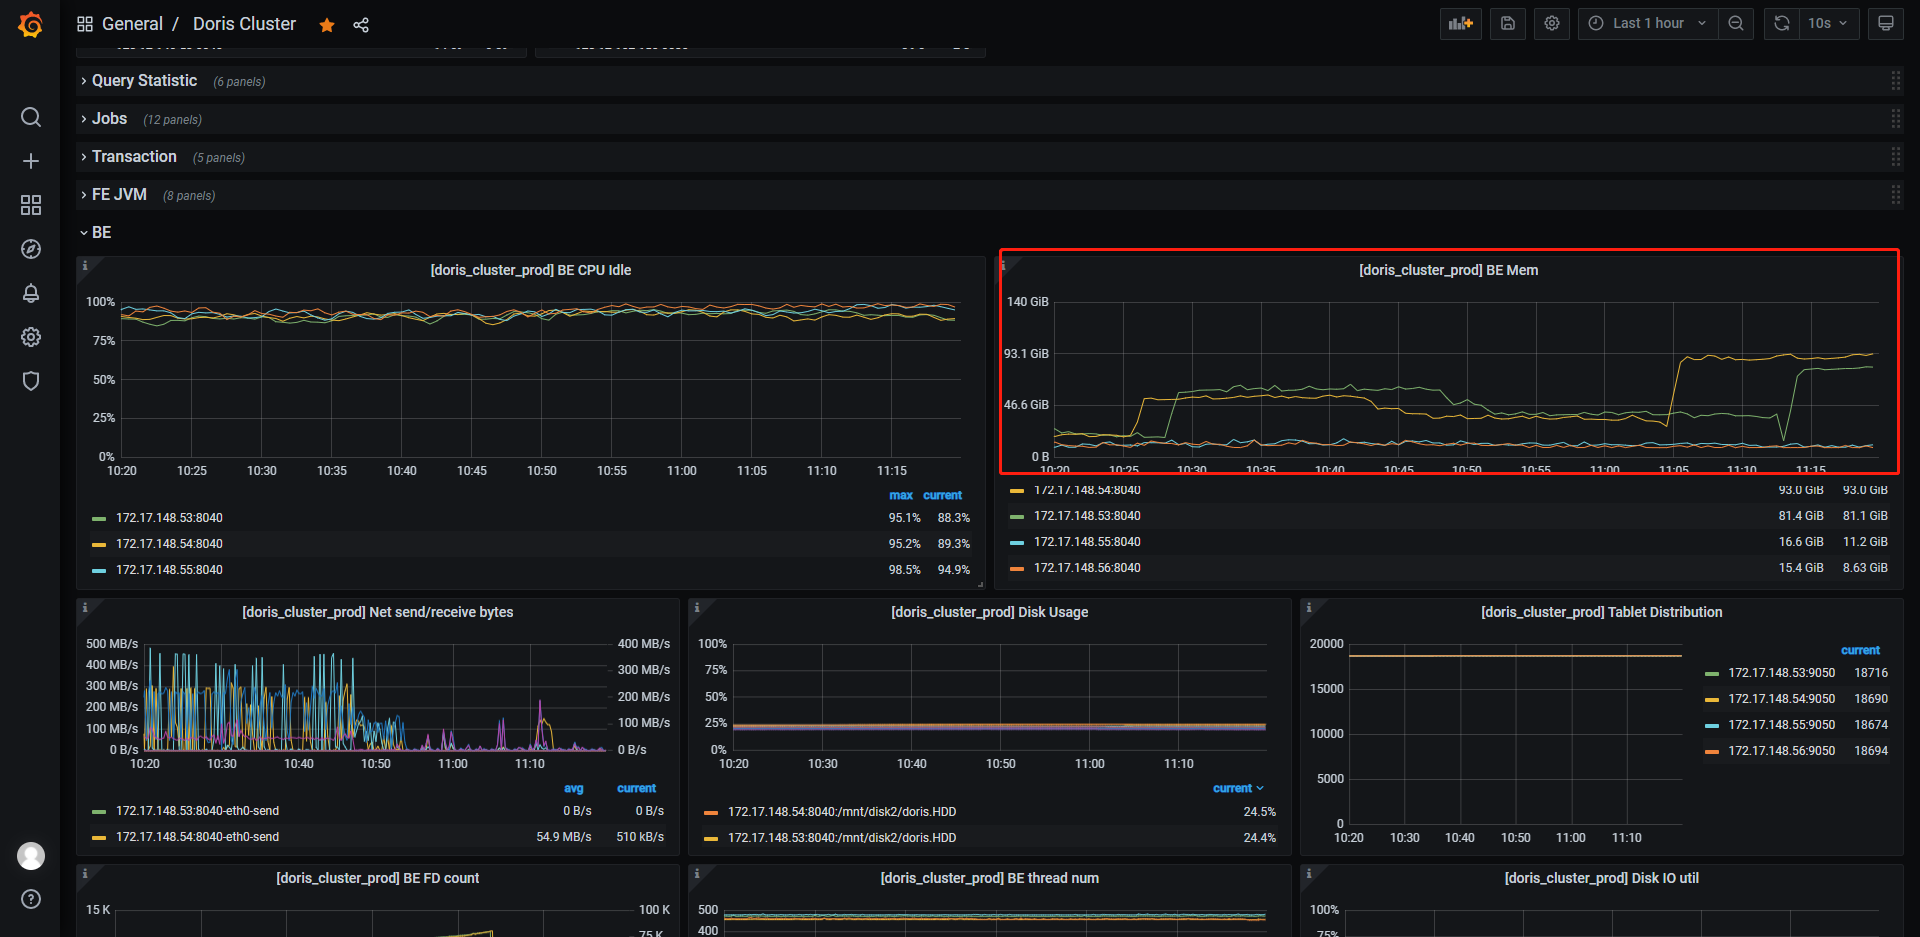Refresh the dashboard

(1782, 23)
